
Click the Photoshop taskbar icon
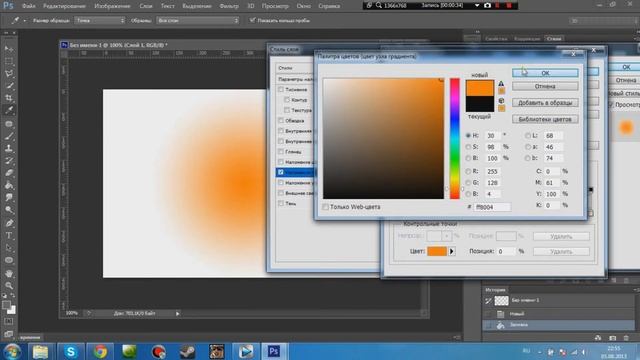point(273,351)
